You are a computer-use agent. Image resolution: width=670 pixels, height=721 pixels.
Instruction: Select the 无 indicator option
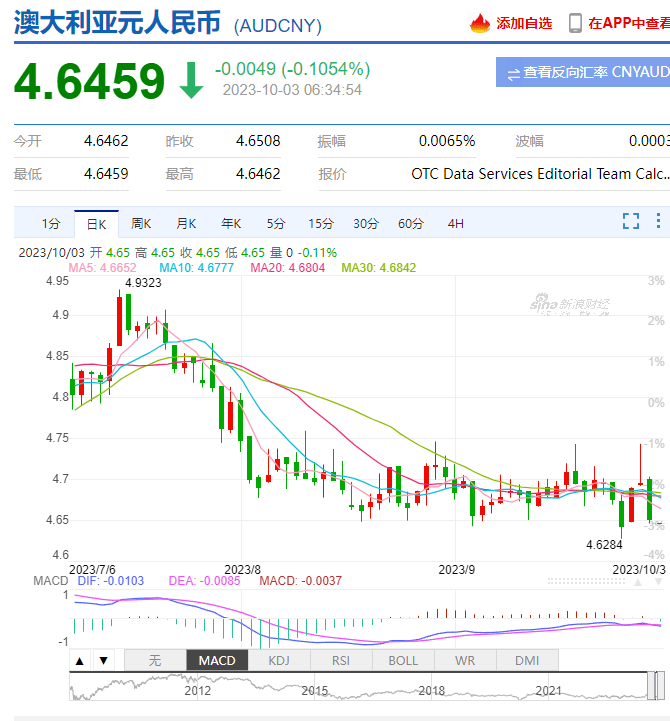[154, 660]
